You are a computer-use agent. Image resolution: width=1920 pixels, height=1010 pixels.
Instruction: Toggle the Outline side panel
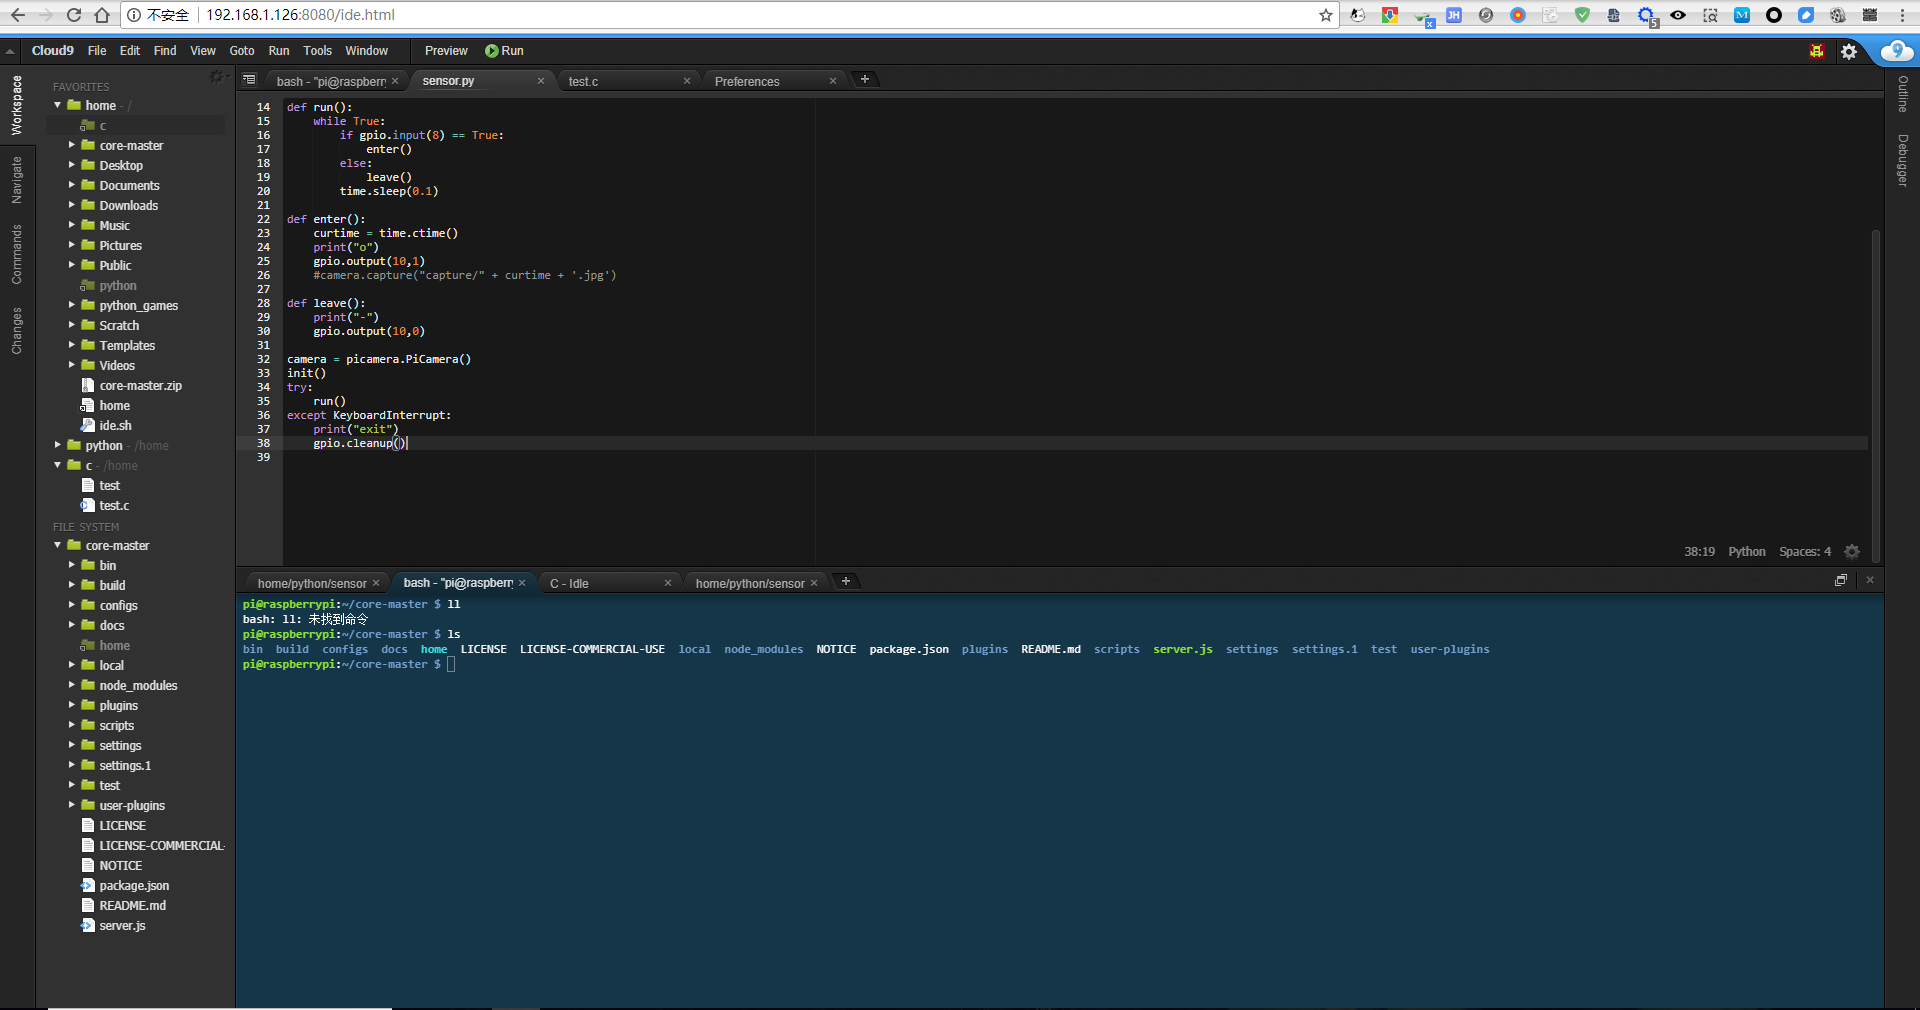(x=1903, y=94)
